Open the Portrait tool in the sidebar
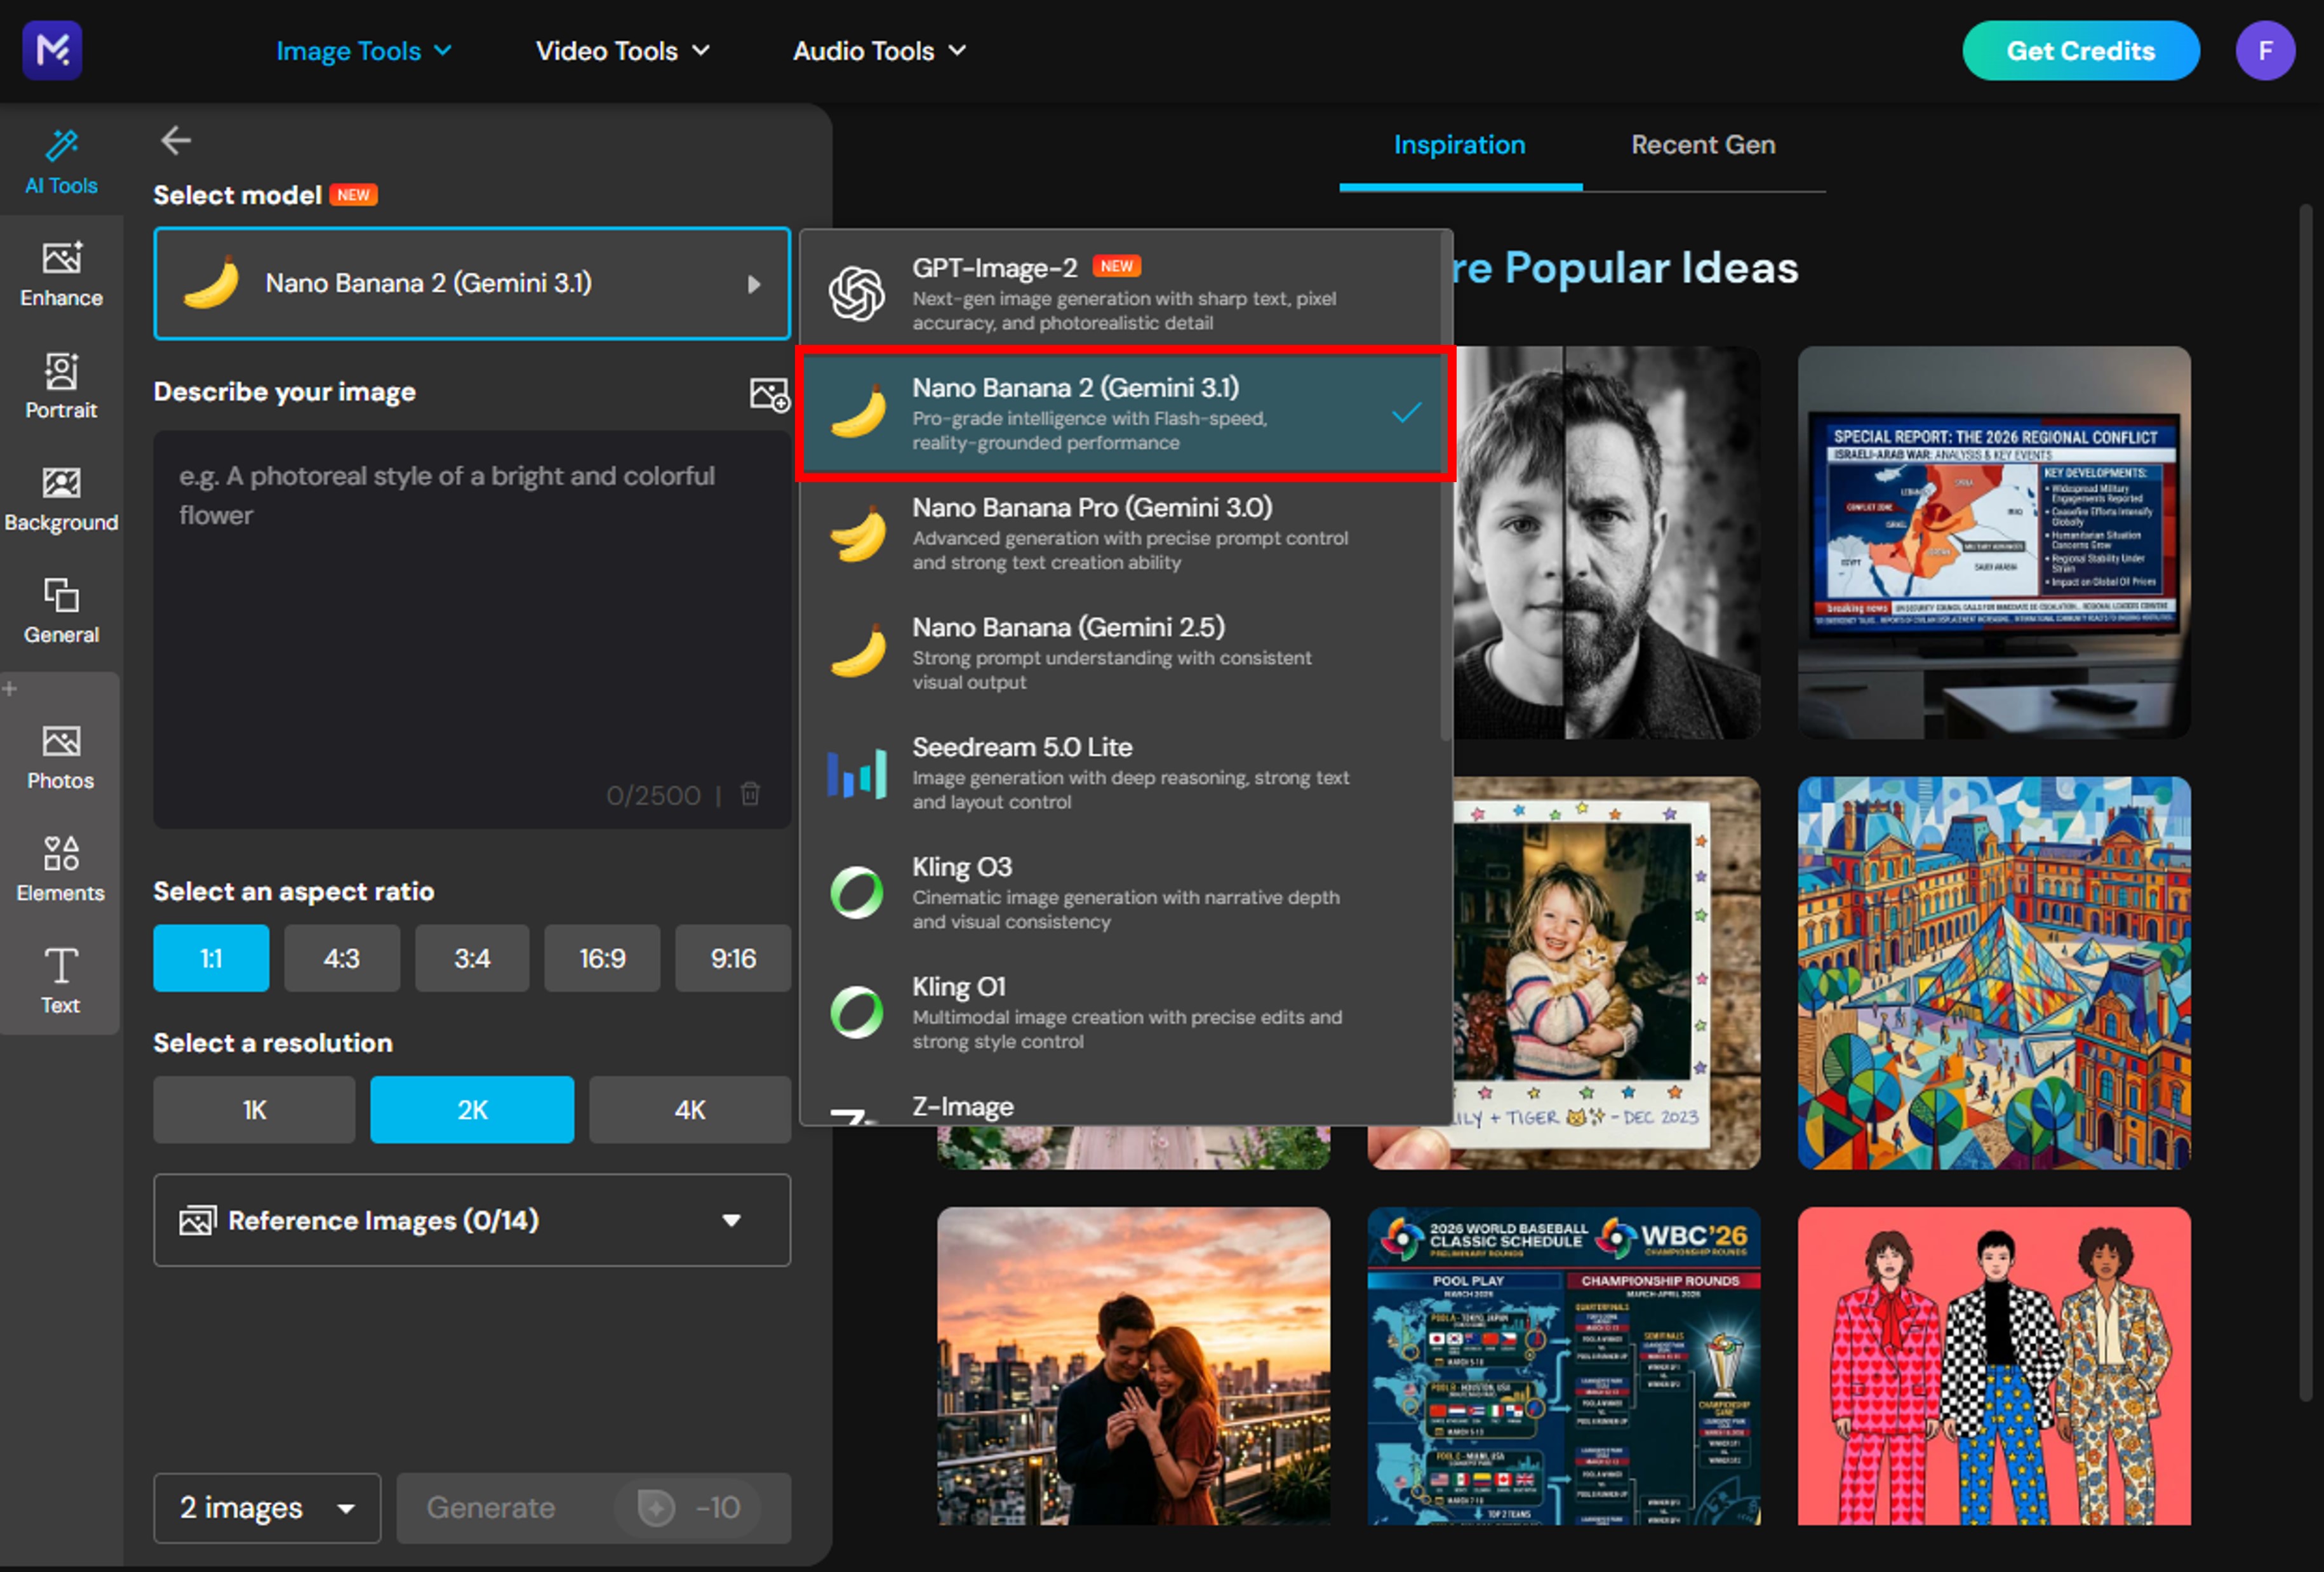Image resolution: width=2324 pixels, height=1572 pixels. tap(61, 386)
